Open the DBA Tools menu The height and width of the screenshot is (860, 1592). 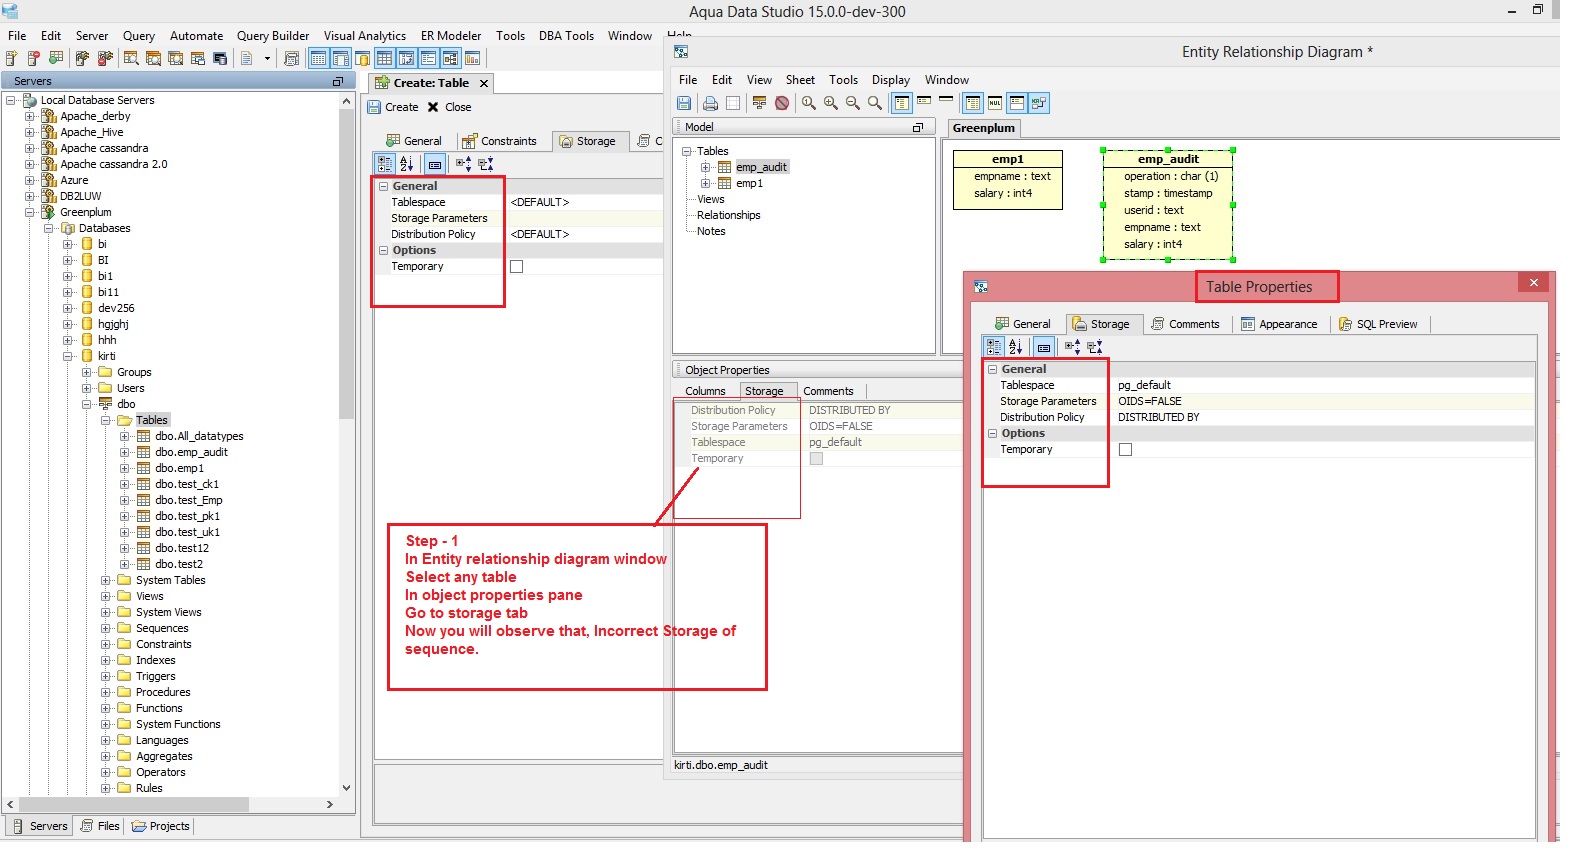pyautogui.click(x=566, y=36)
